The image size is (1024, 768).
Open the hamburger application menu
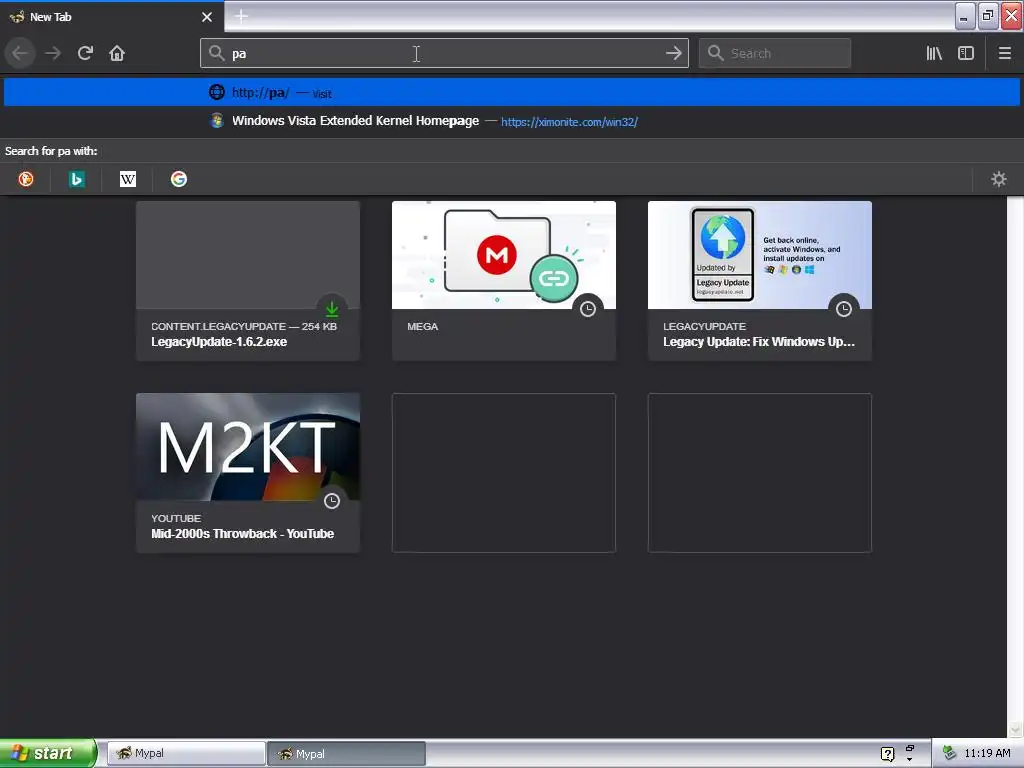[1005, 53]
